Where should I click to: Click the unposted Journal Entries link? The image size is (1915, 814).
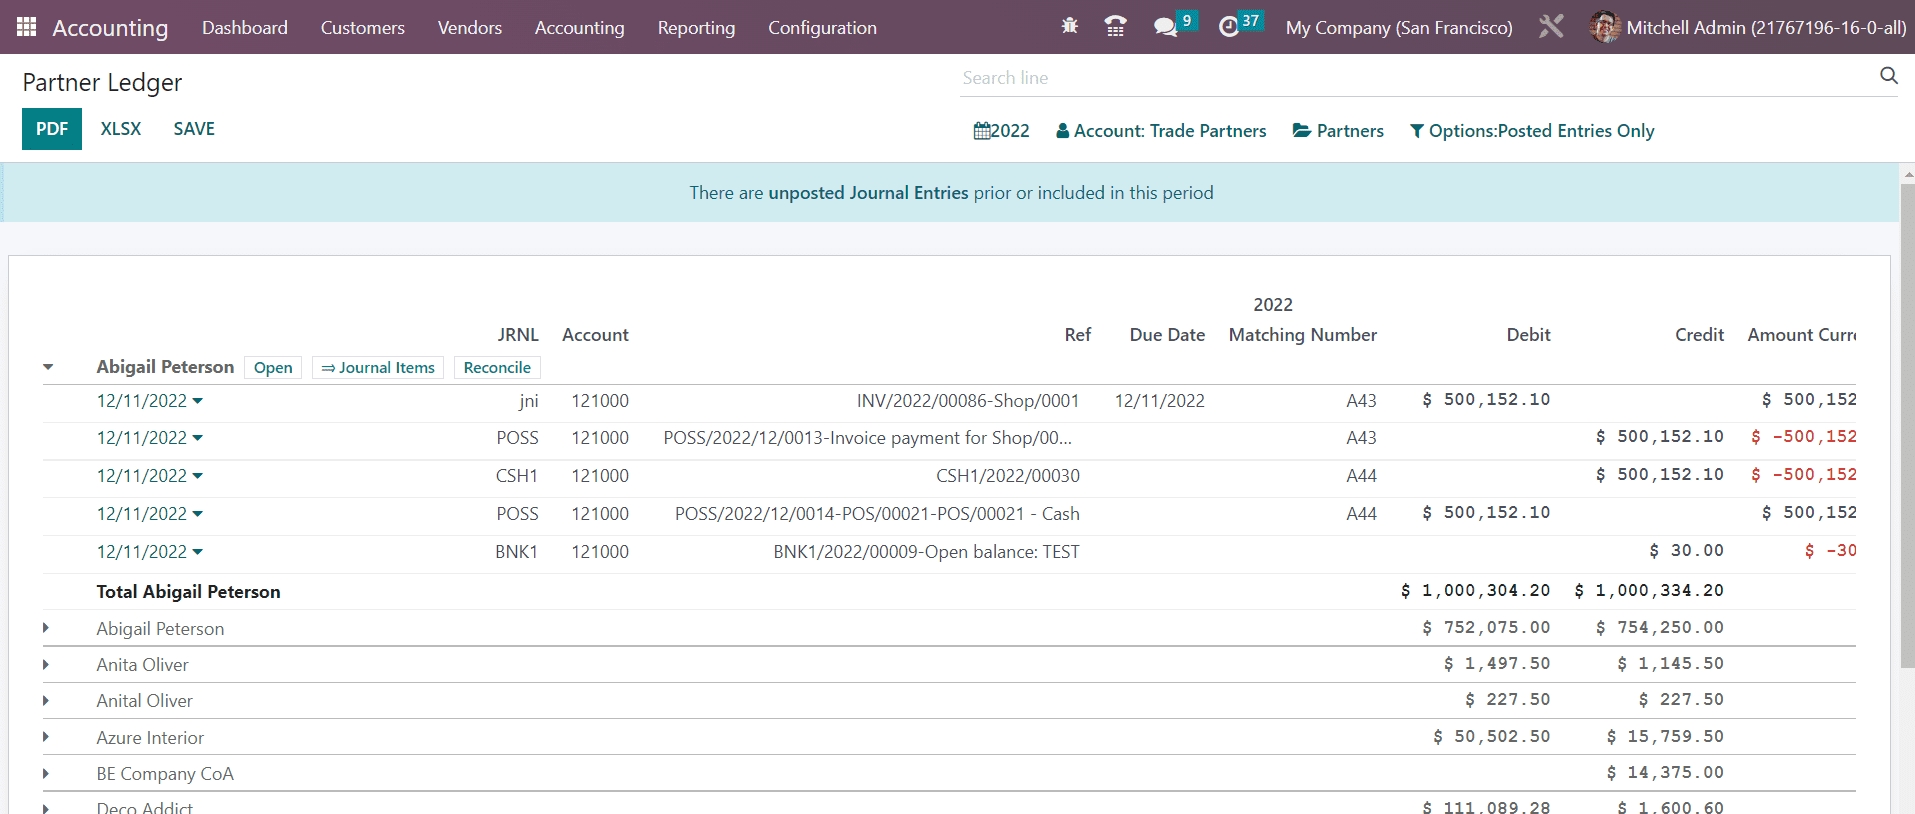point(868,193)
